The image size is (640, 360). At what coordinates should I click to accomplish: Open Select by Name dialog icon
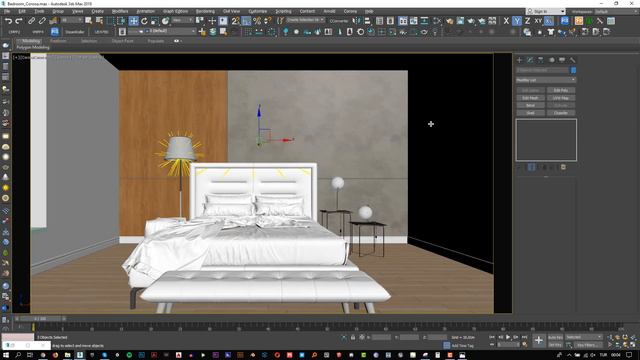click(x=99, y=21)
